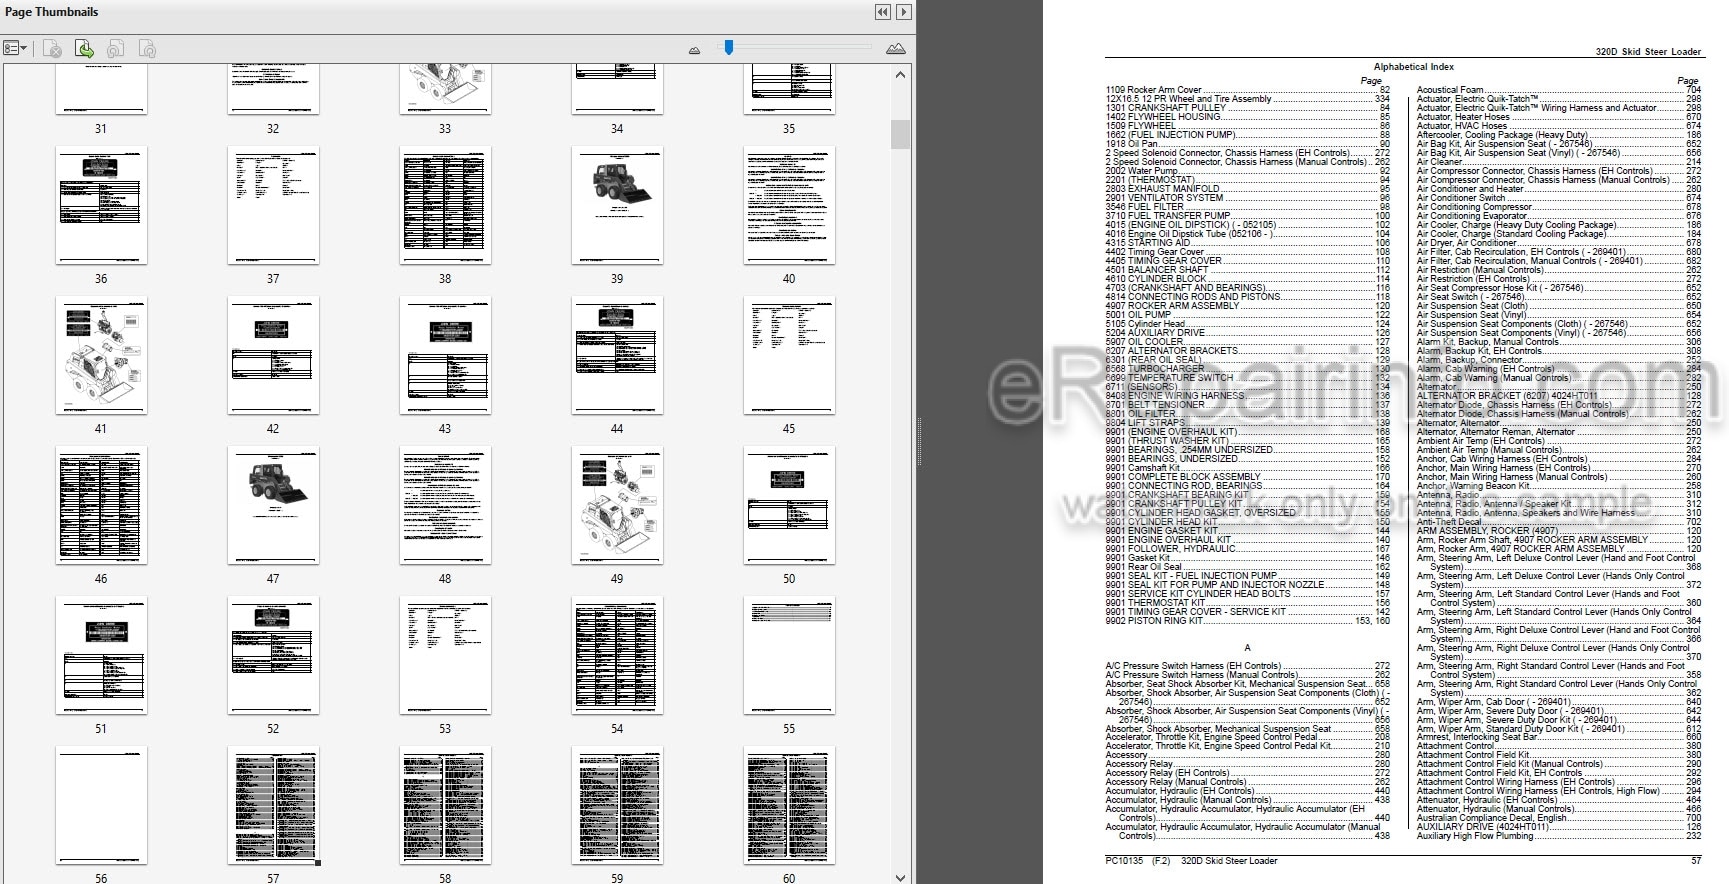1729x884 pixels.
Task: Click the 'PC10135' footer text
Action: tap(1124, 861)
